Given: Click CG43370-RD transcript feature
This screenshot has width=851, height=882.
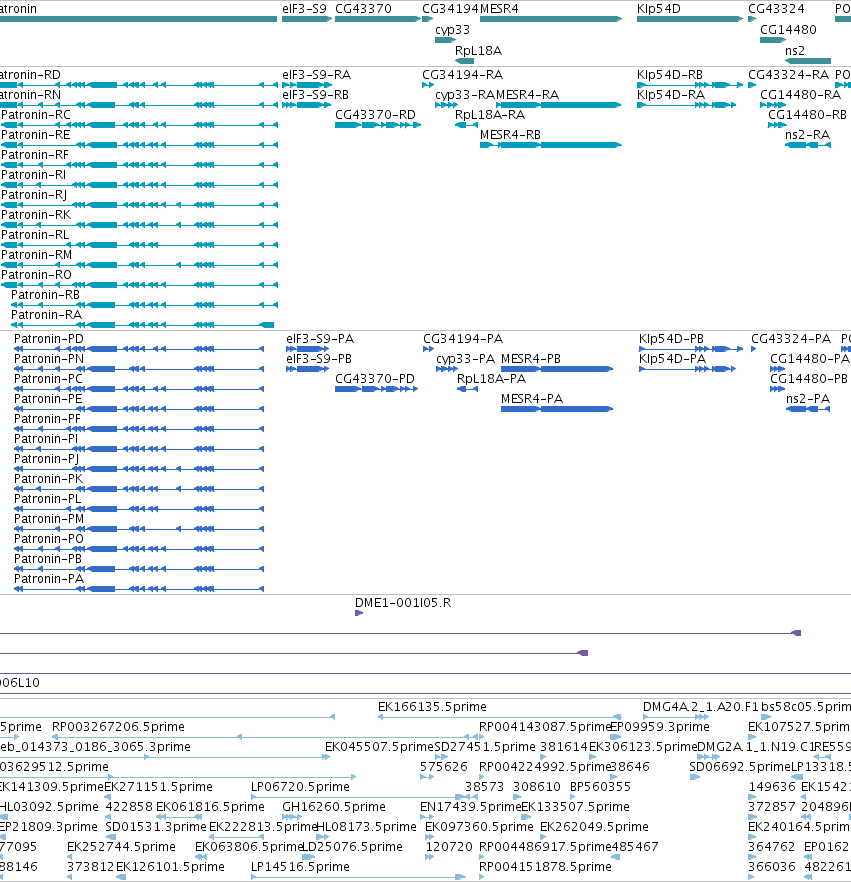Looking at the screenshot, I should click(377, 125).
